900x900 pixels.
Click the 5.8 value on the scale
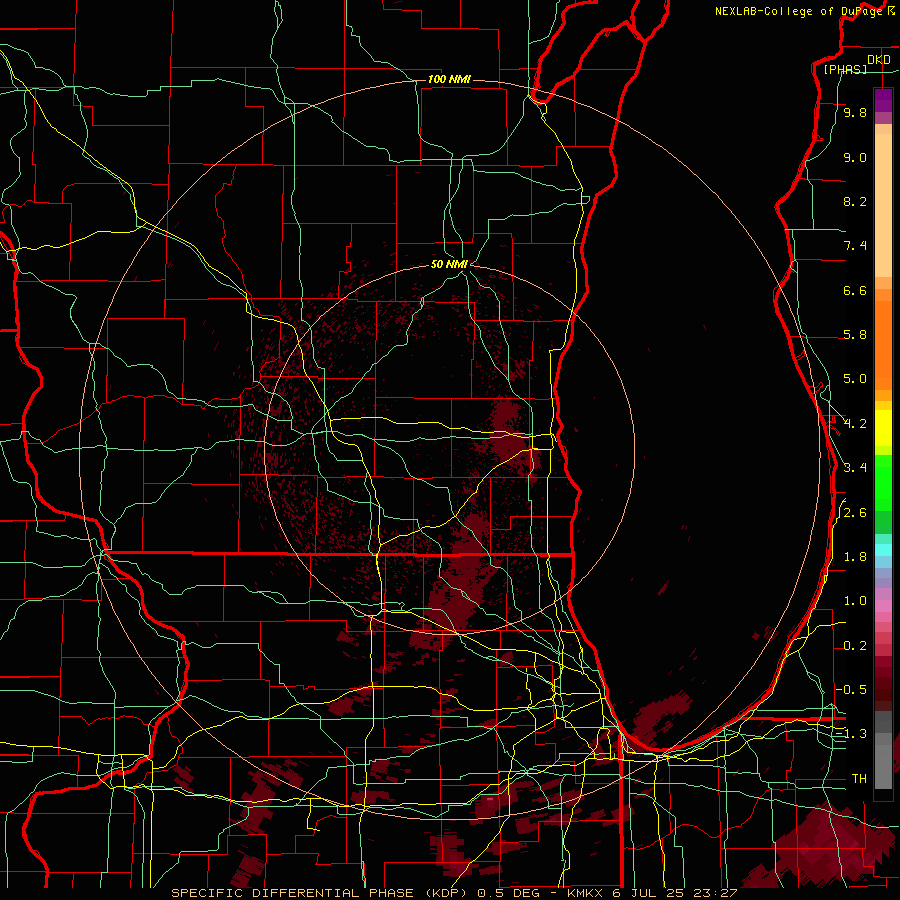click(855, 335)
